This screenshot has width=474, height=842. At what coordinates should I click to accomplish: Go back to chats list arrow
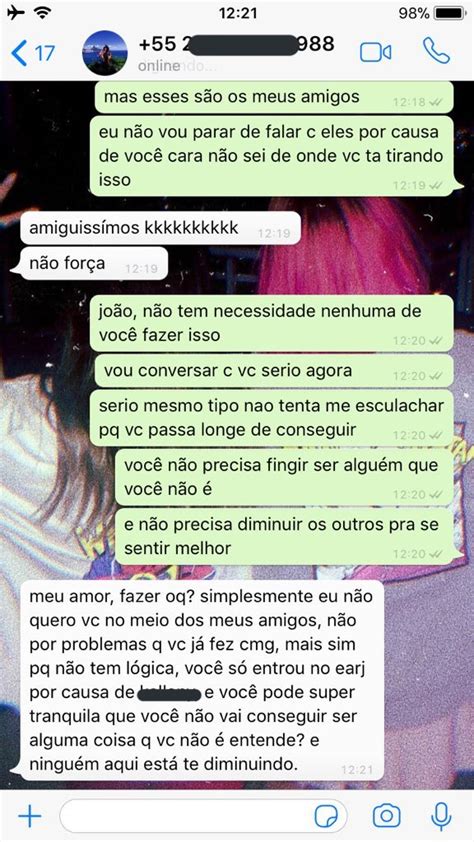point(19,53)
